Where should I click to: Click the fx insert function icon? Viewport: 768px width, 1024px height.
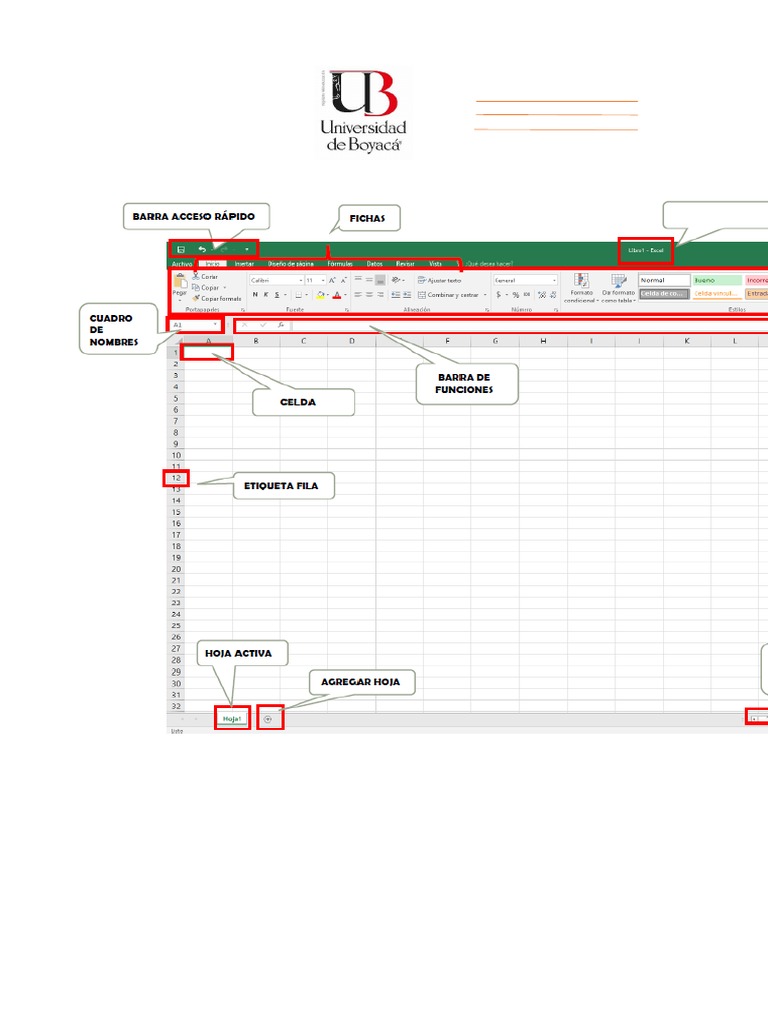tap(281, 325)
